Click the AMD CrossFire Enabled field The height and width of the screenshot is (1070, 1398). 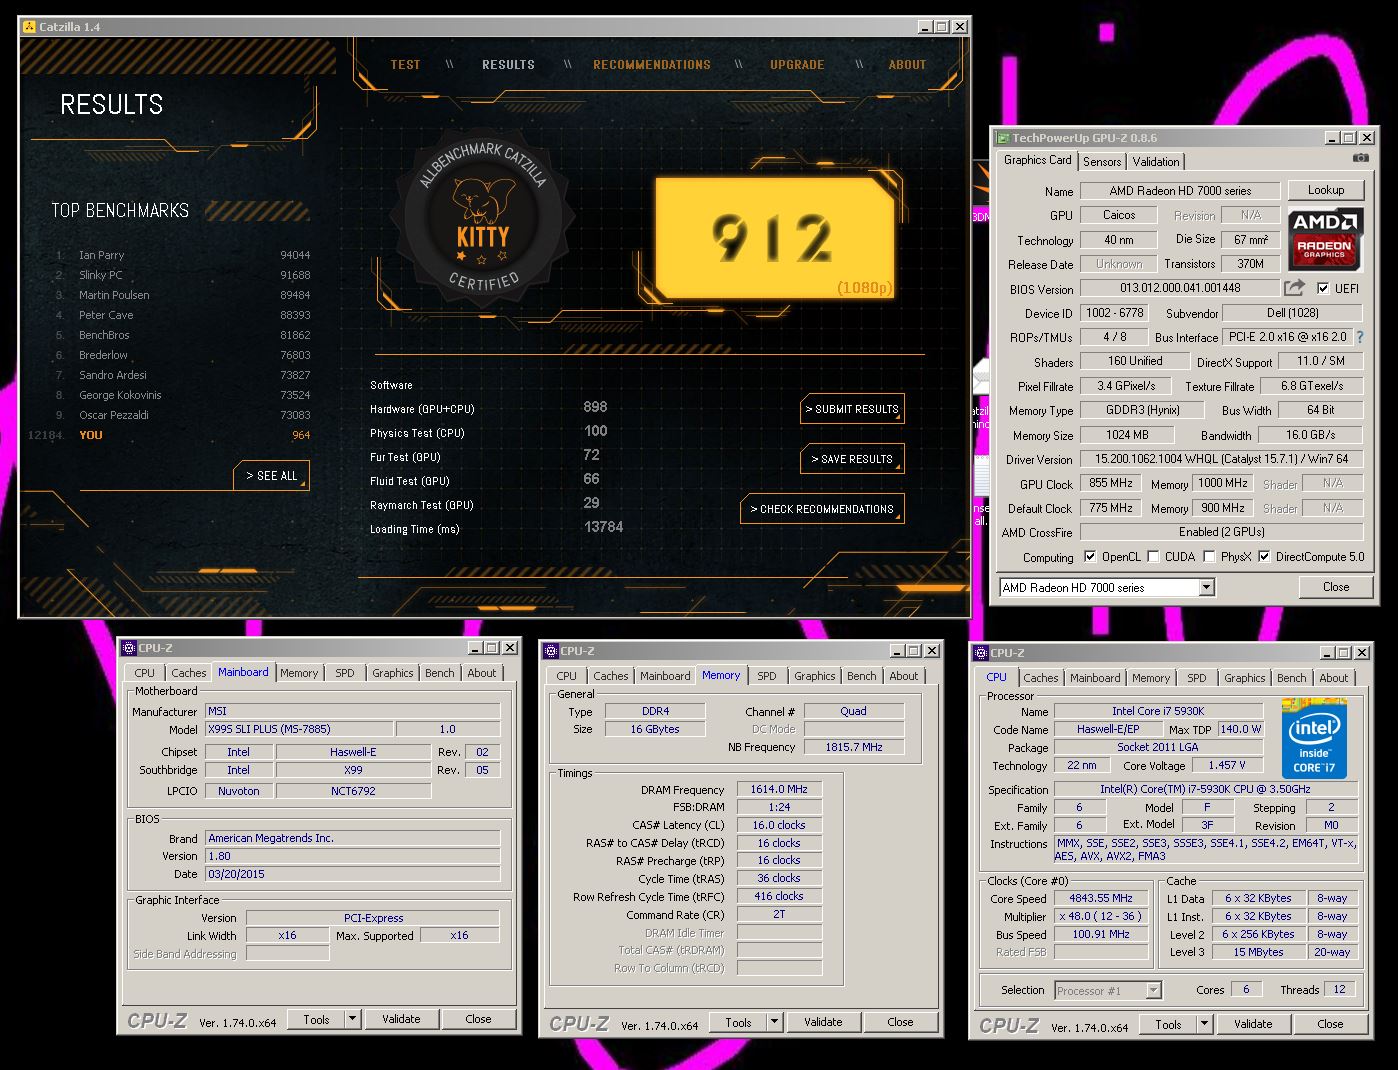(1221, 532)
